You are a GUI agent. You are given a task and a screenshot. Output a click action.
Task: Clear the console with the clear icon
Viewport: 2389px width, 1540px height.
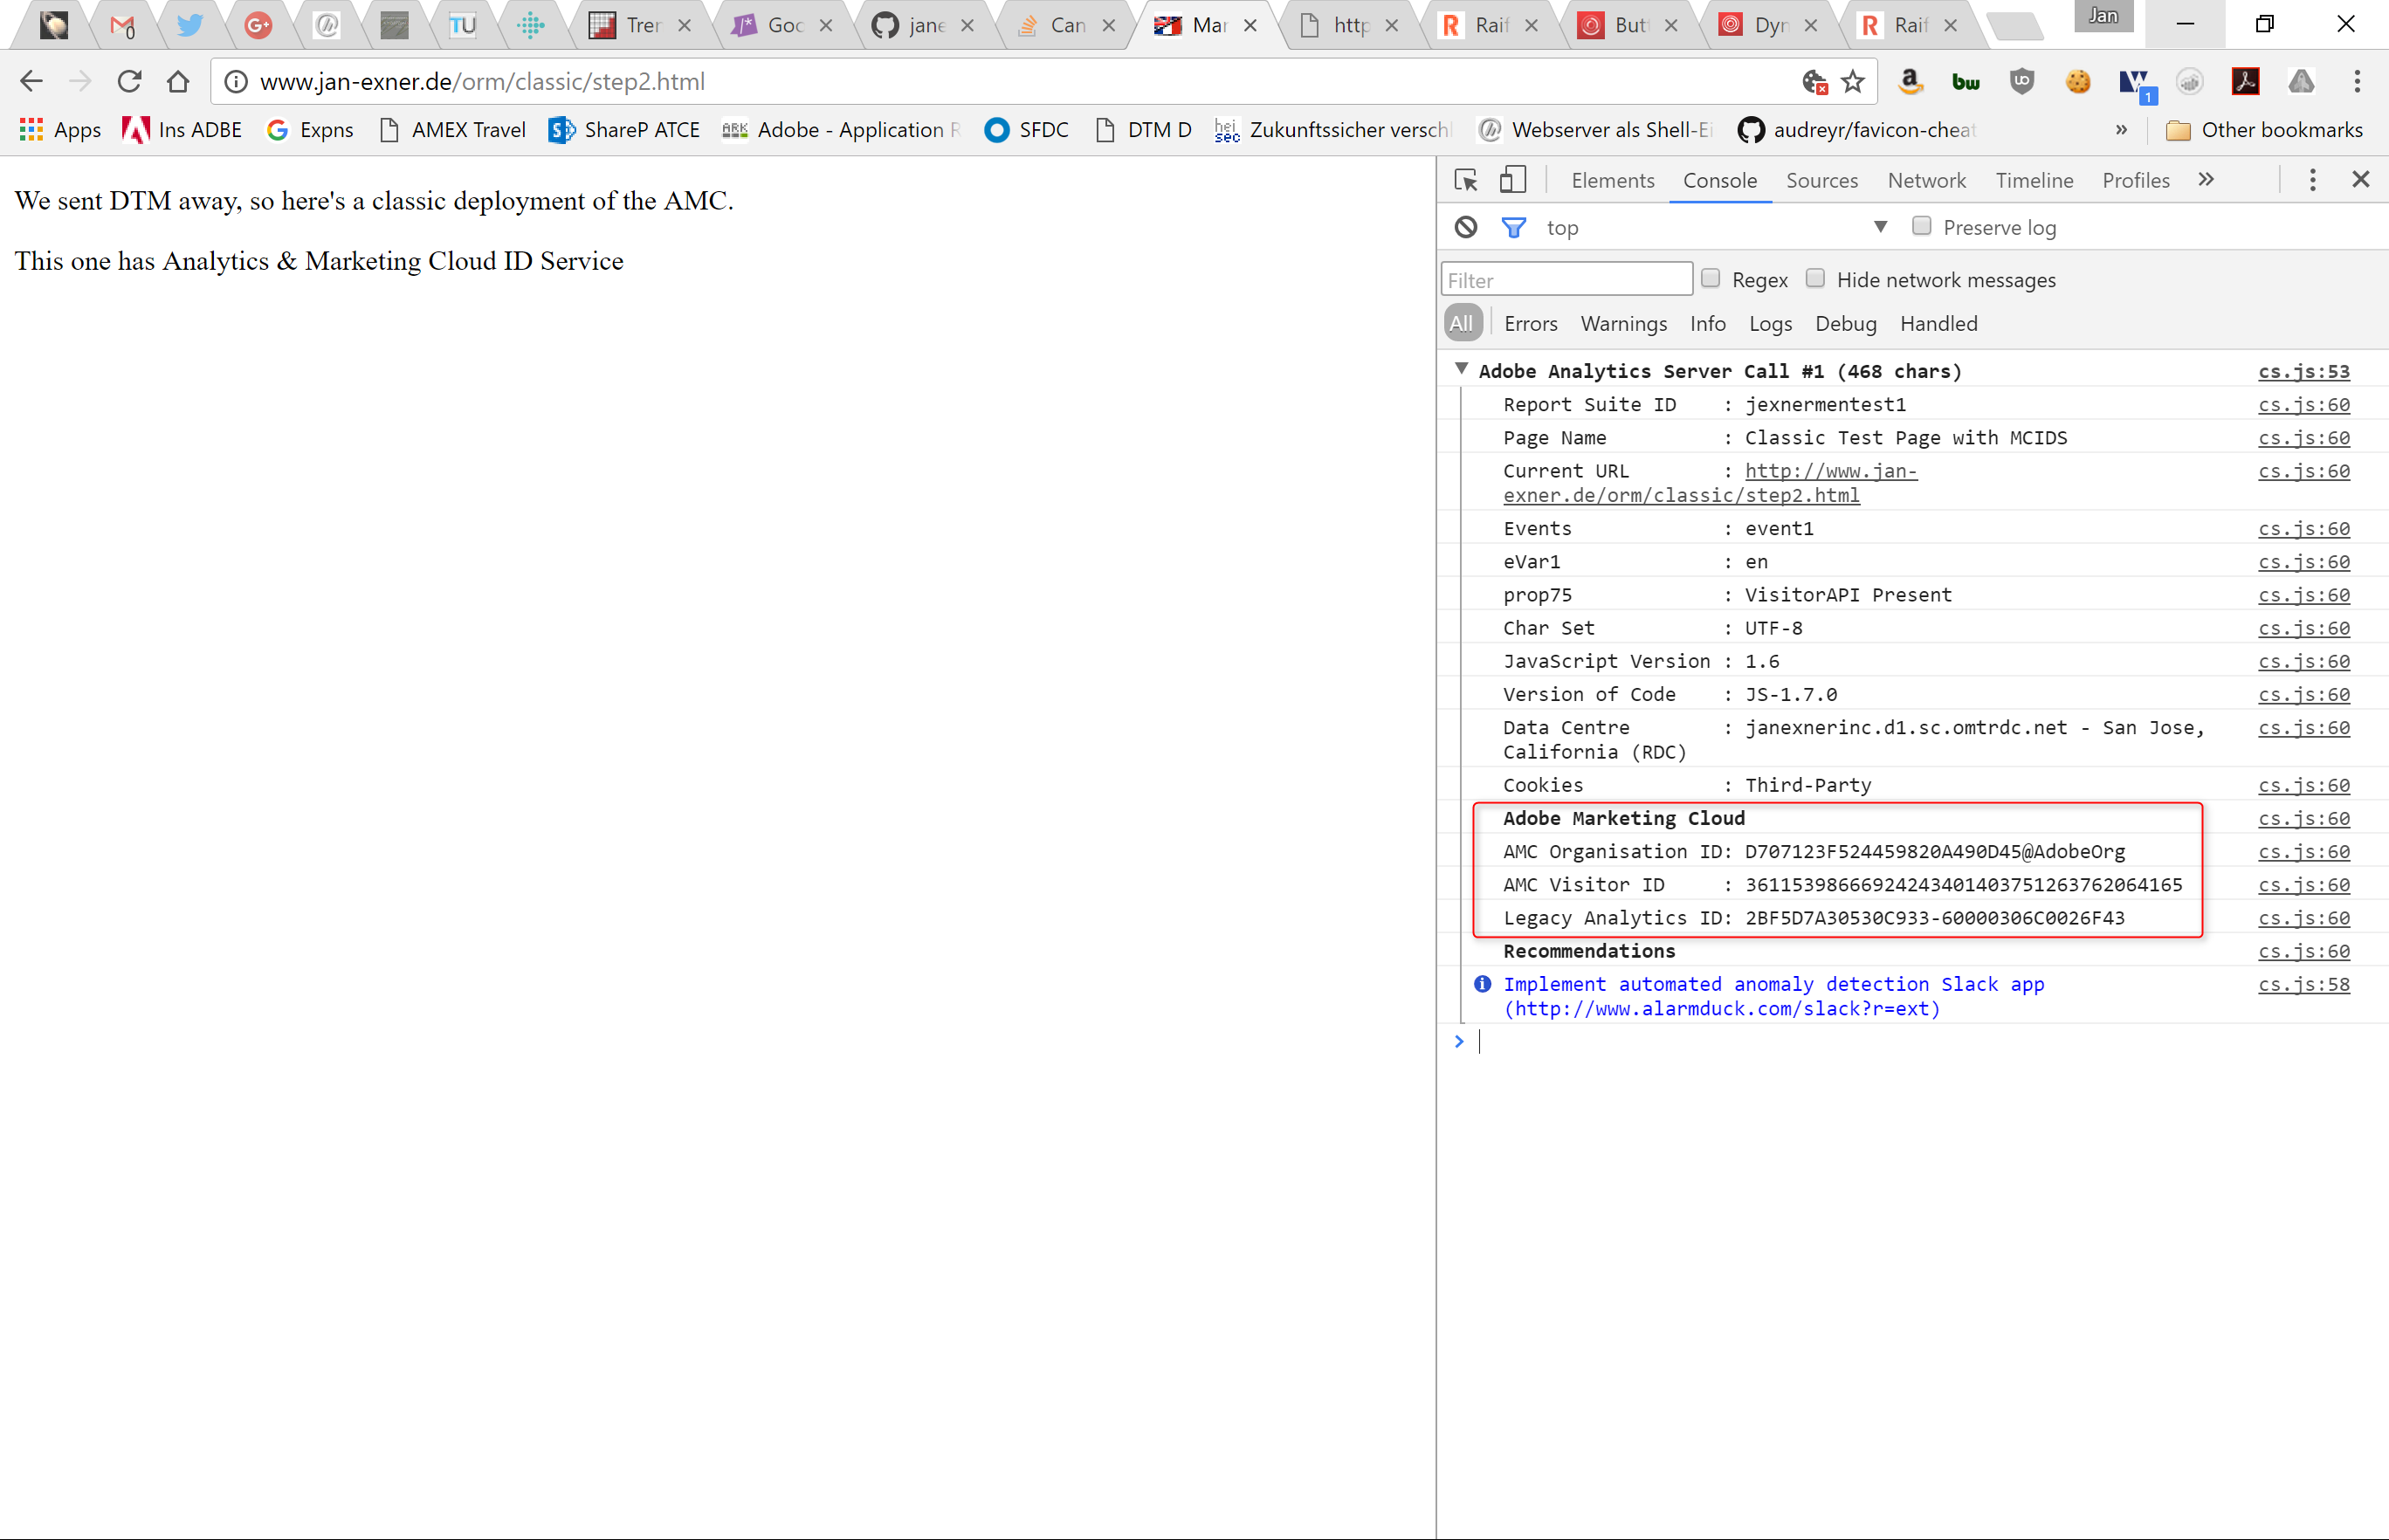tap(1466, 227)
